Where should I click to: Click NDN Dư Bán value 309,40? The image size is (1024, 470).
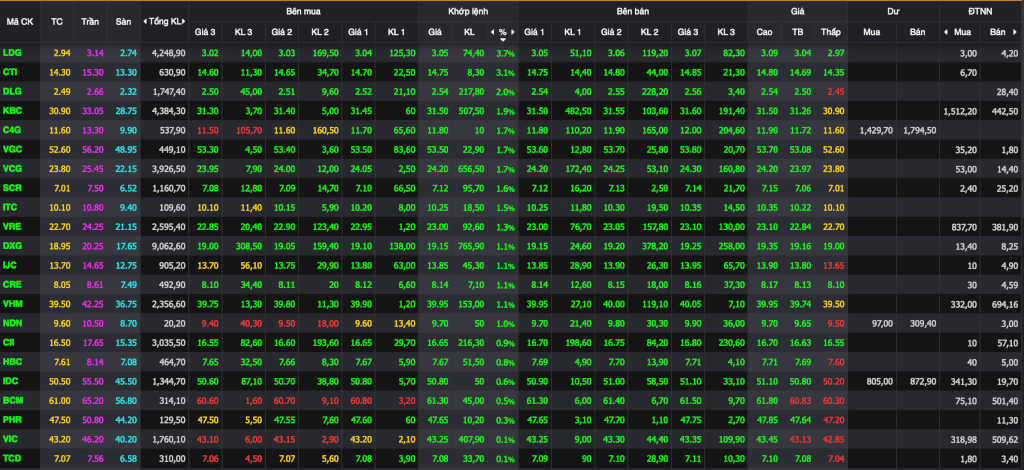point(923,324)
